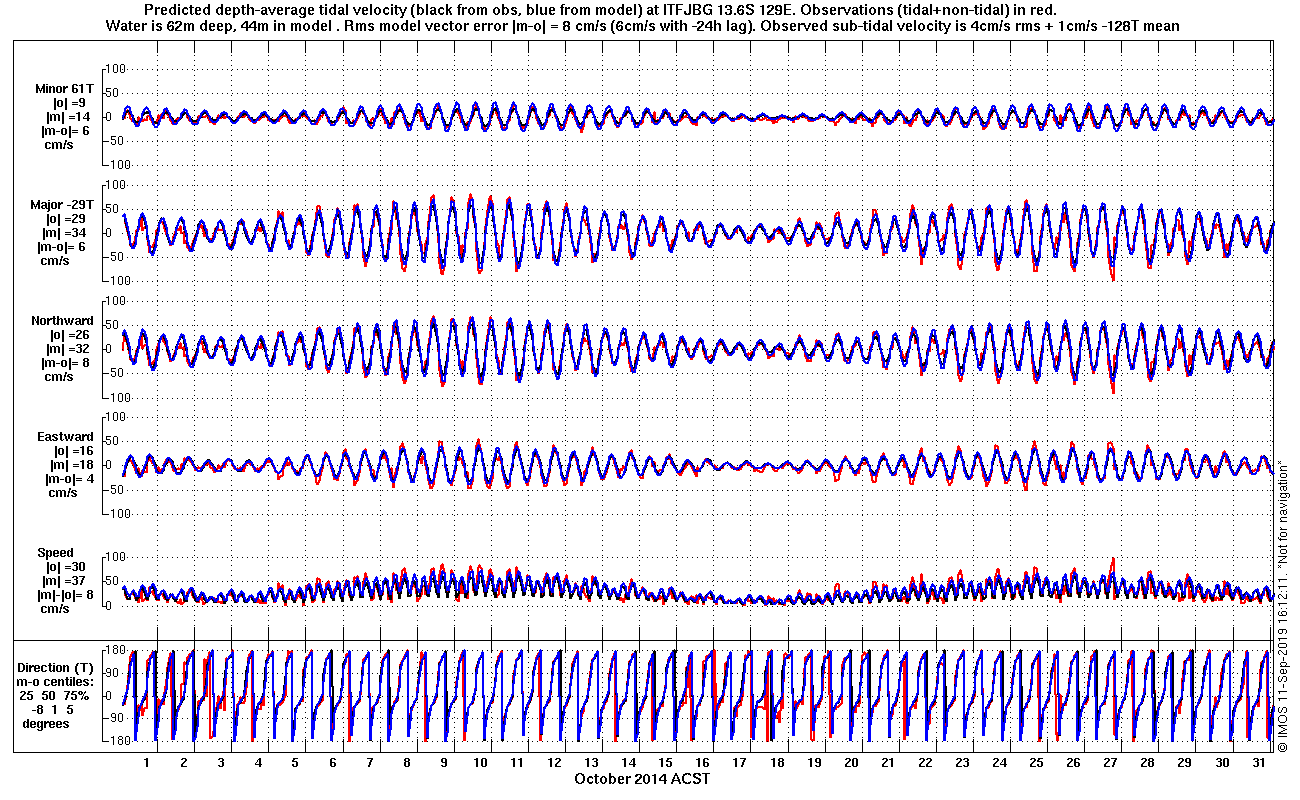Screen dimensions: 1300x800
Task: Click the 'Speed' panel label
Action: (55, 553)
